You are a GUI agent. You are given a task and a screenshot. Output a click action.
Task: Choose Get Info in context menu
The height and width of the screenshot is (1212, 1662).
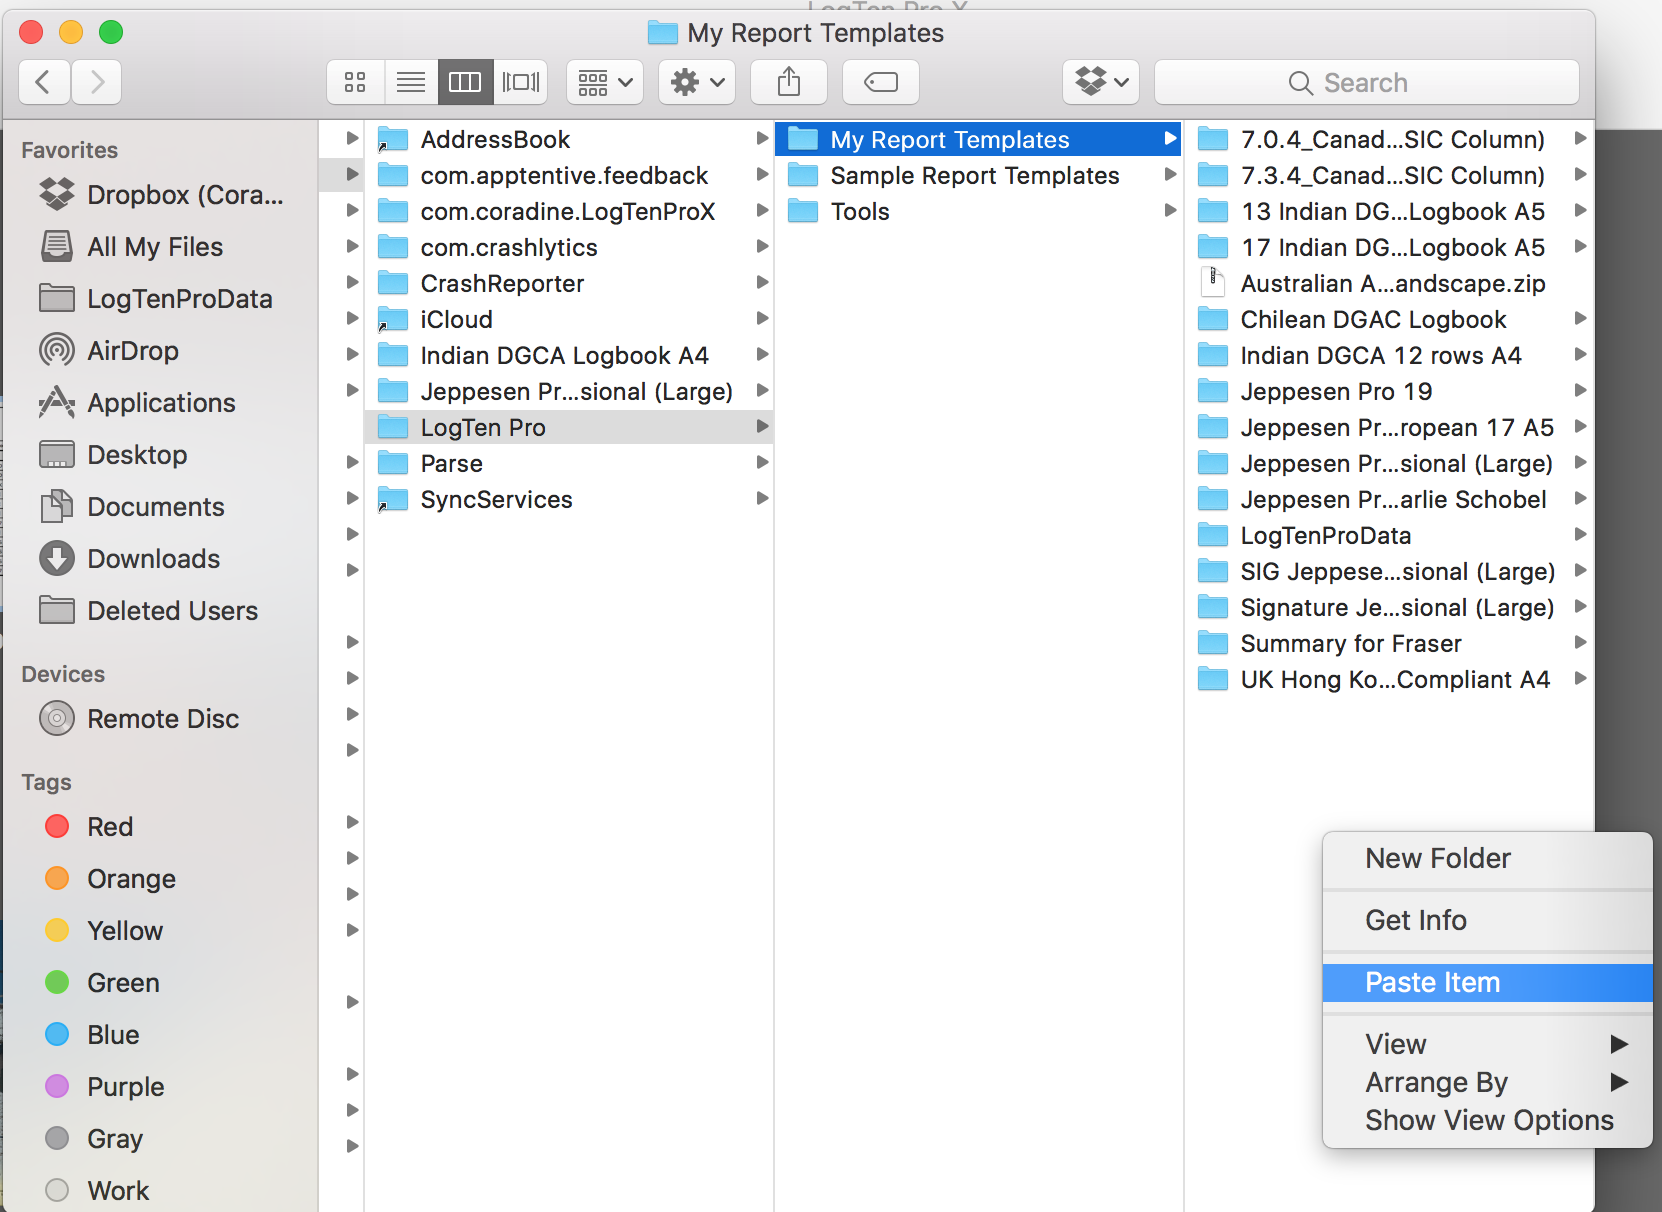(1487, 920)
